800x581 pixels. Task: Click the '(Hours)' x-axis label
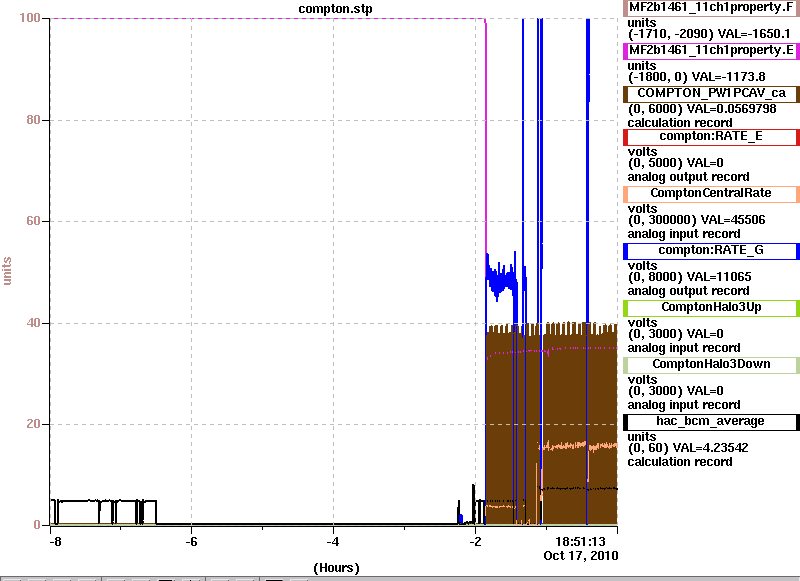point(336,568)
